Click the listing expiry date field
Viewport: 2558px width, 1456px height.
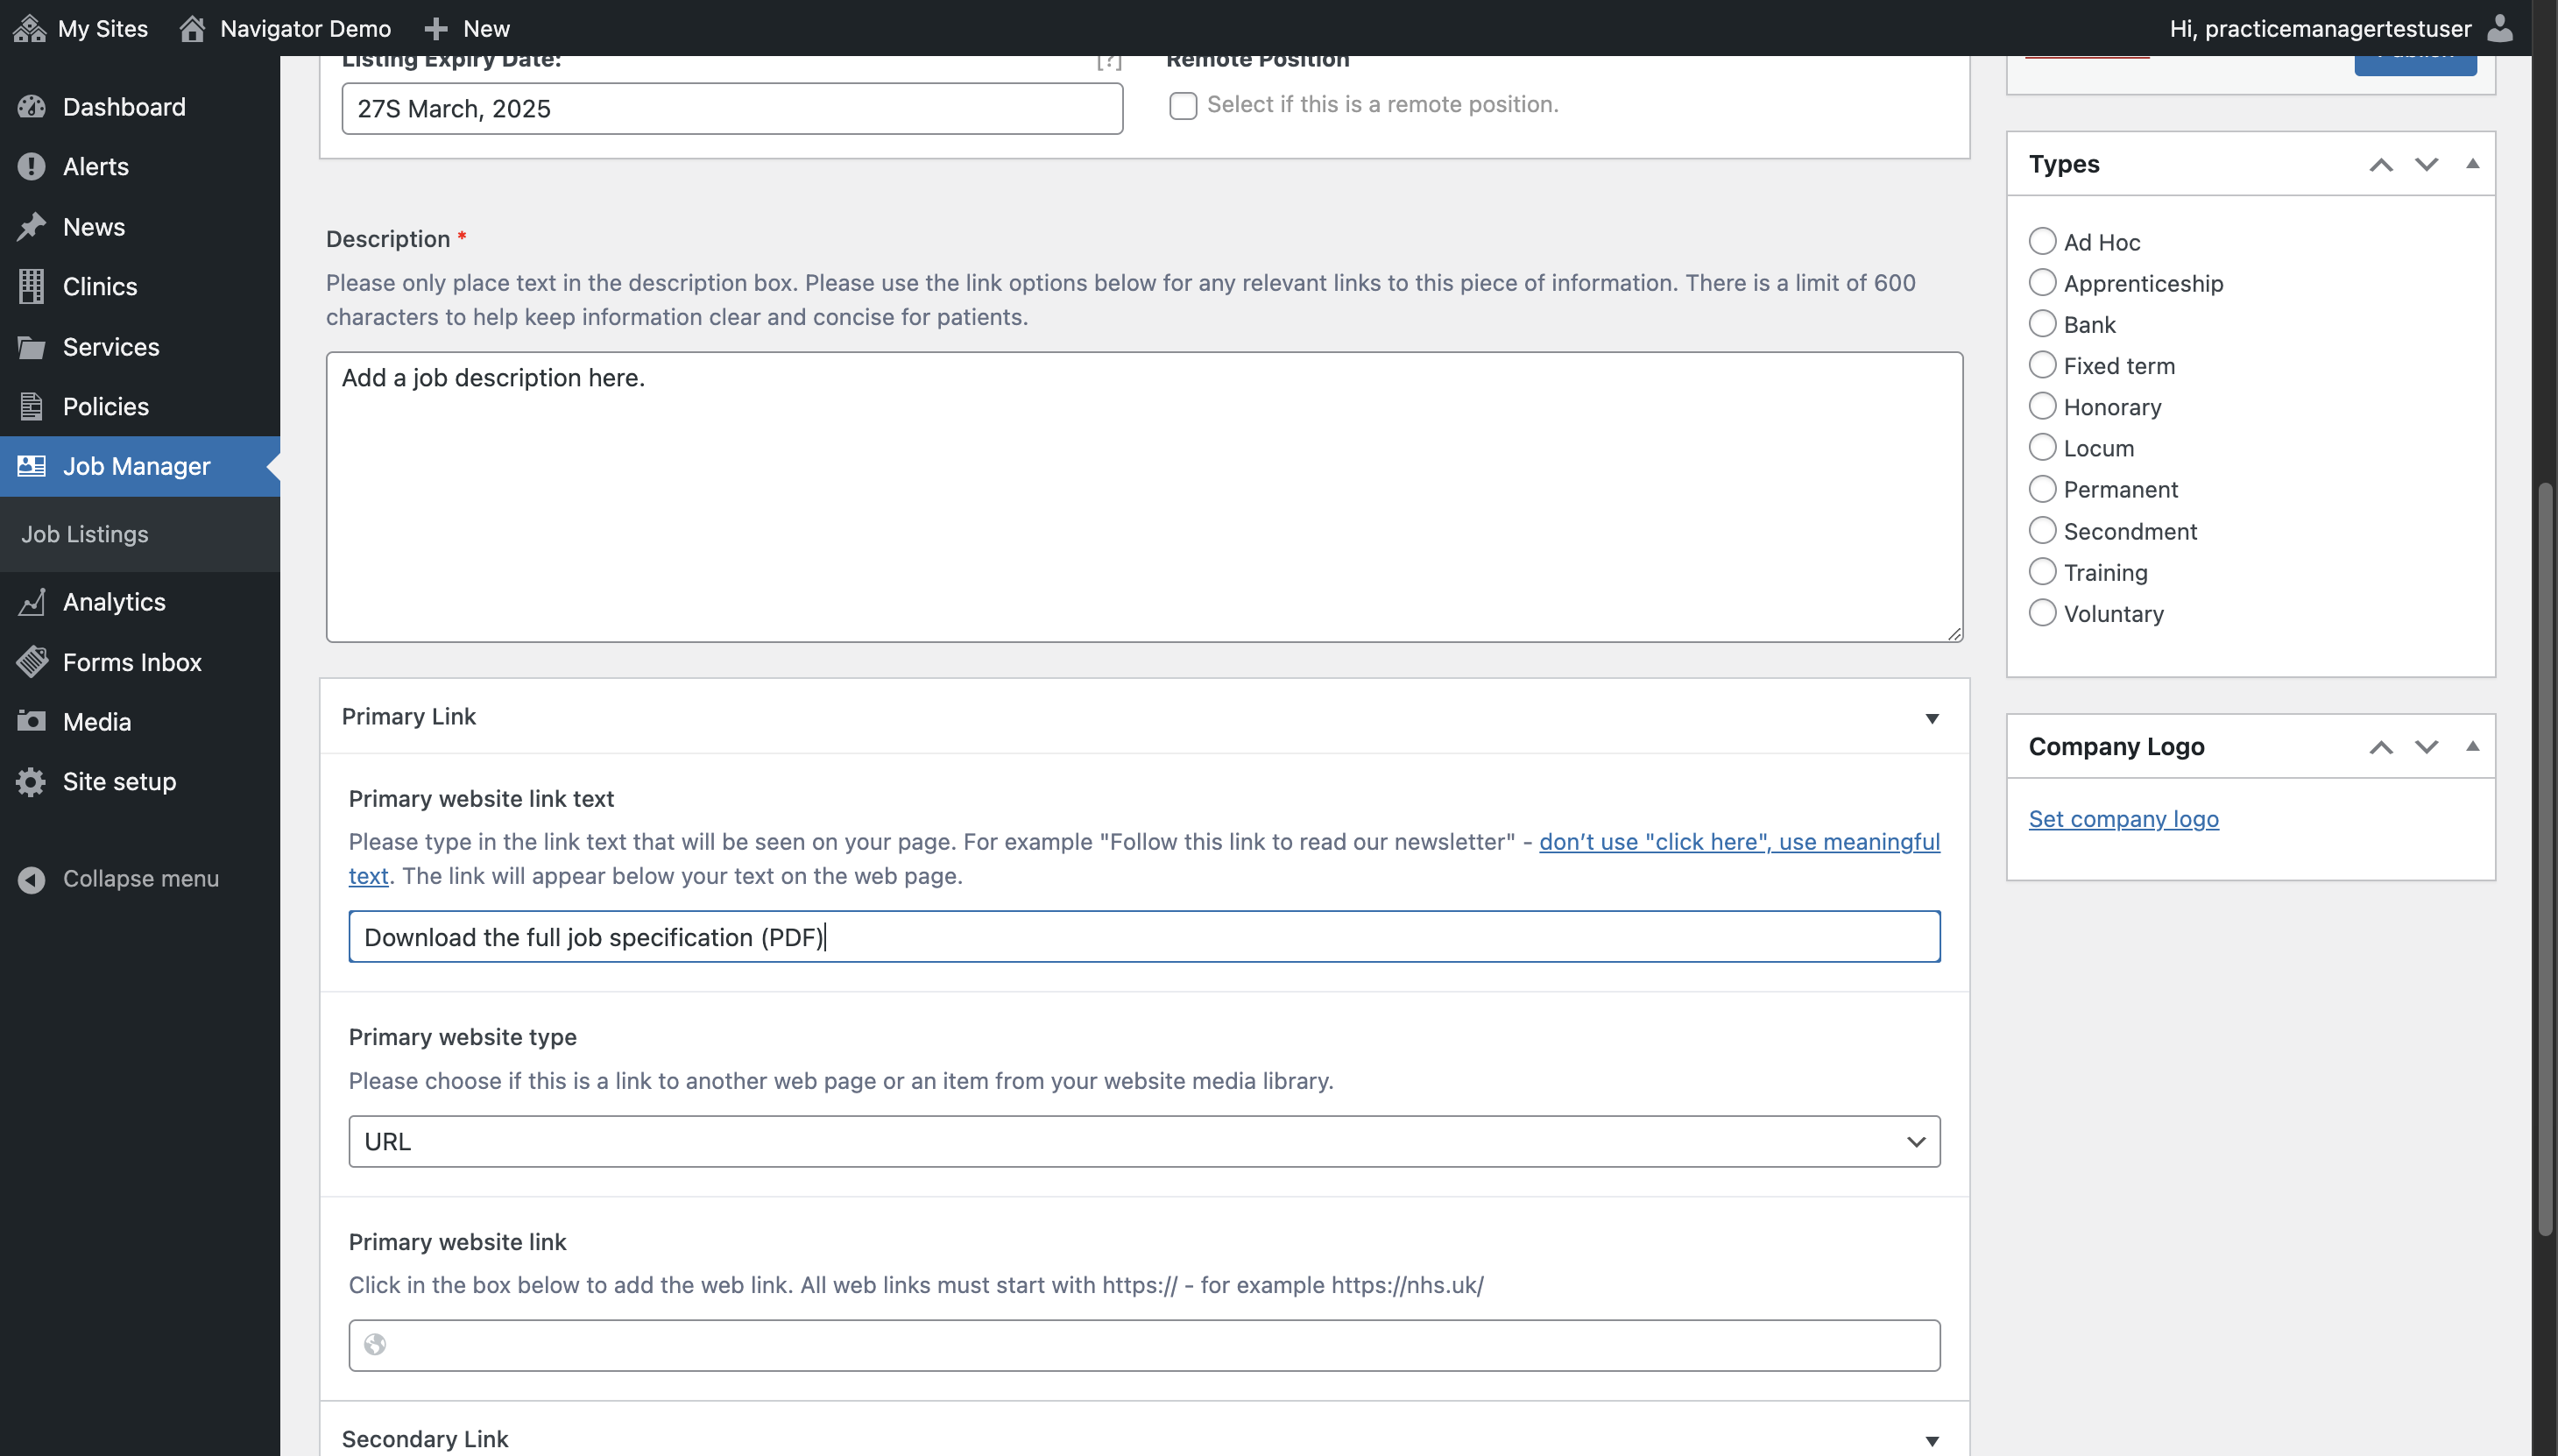732,108
